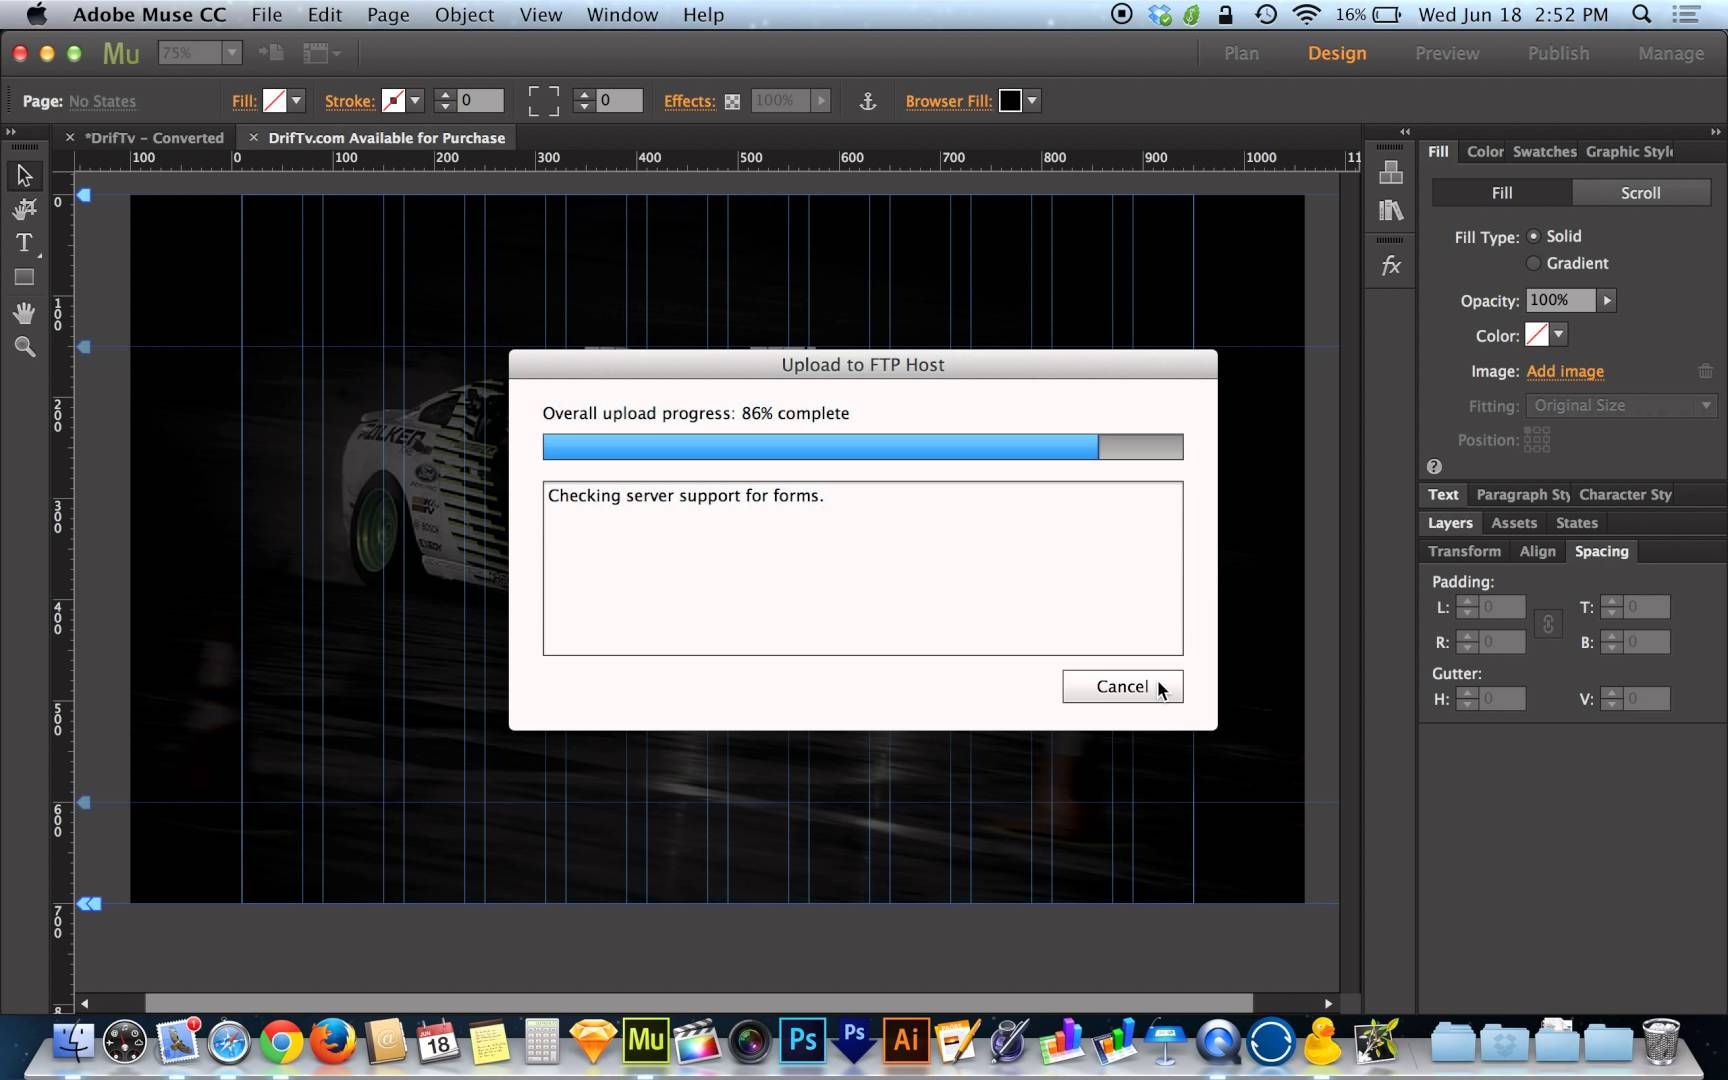The height and width of the screenshot is (1080, 1728).
Task: Toggle the padding link constraint icon
Action: (1548, 624)
